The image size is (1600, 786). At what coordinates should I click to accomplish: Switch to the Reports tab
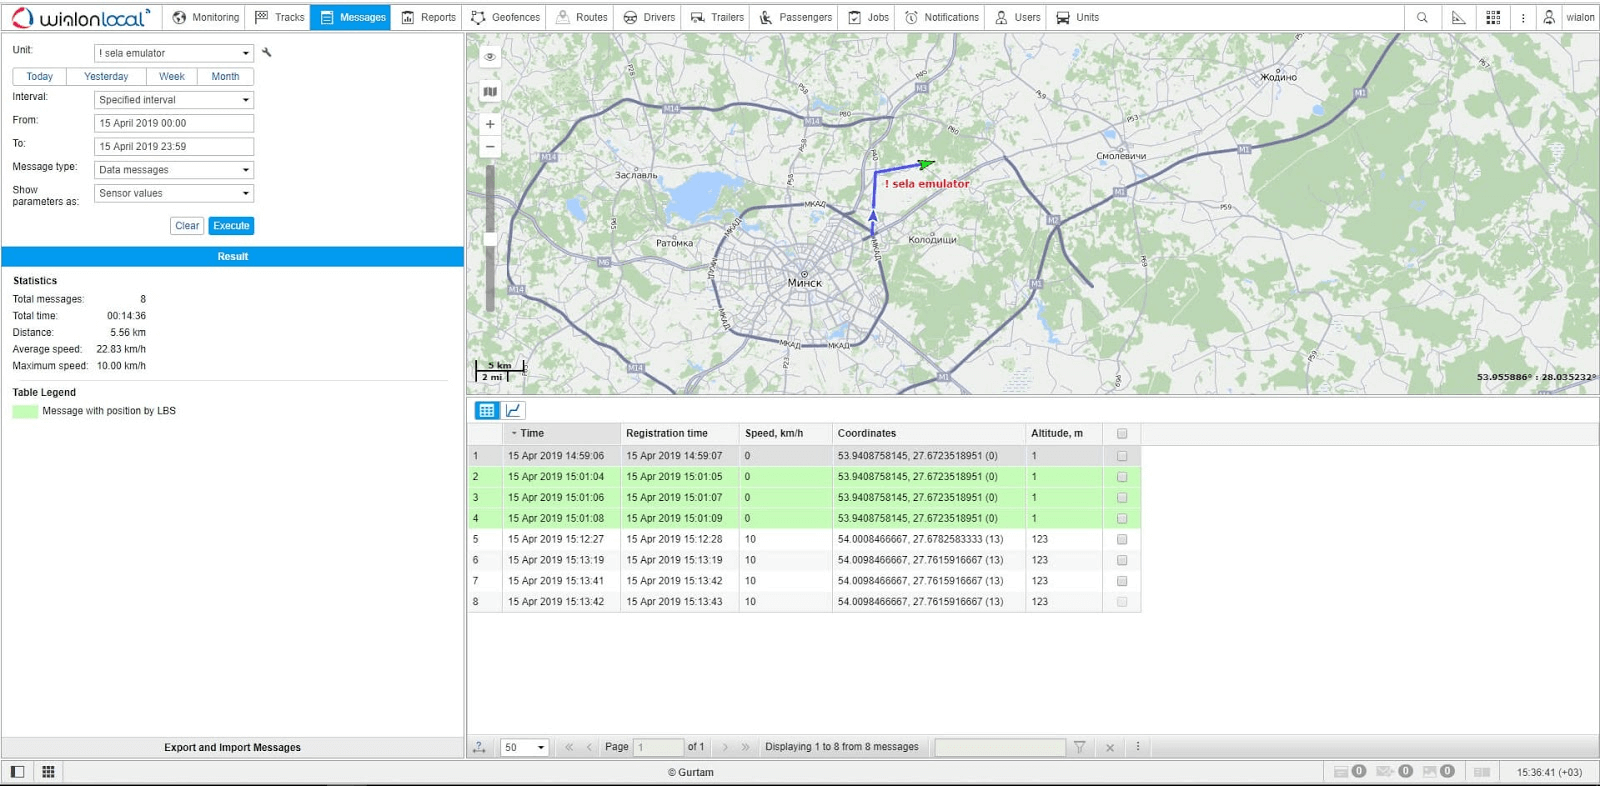click(428, 17)
